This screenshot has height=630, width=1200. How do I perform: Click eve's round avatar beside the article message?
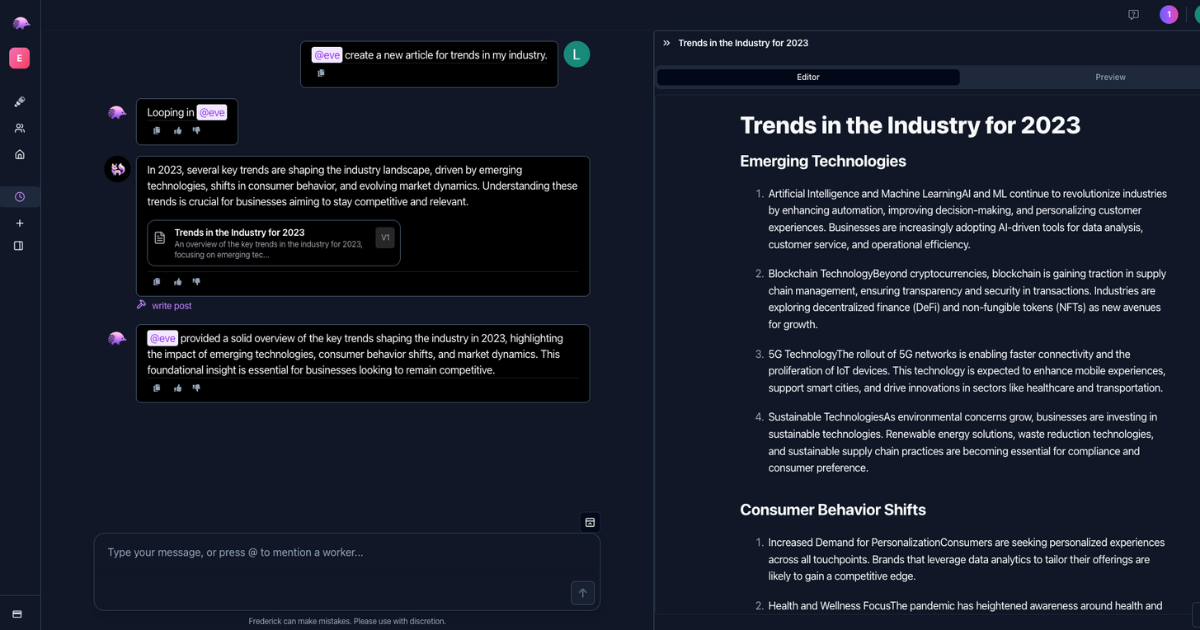[x=118, y=169]
